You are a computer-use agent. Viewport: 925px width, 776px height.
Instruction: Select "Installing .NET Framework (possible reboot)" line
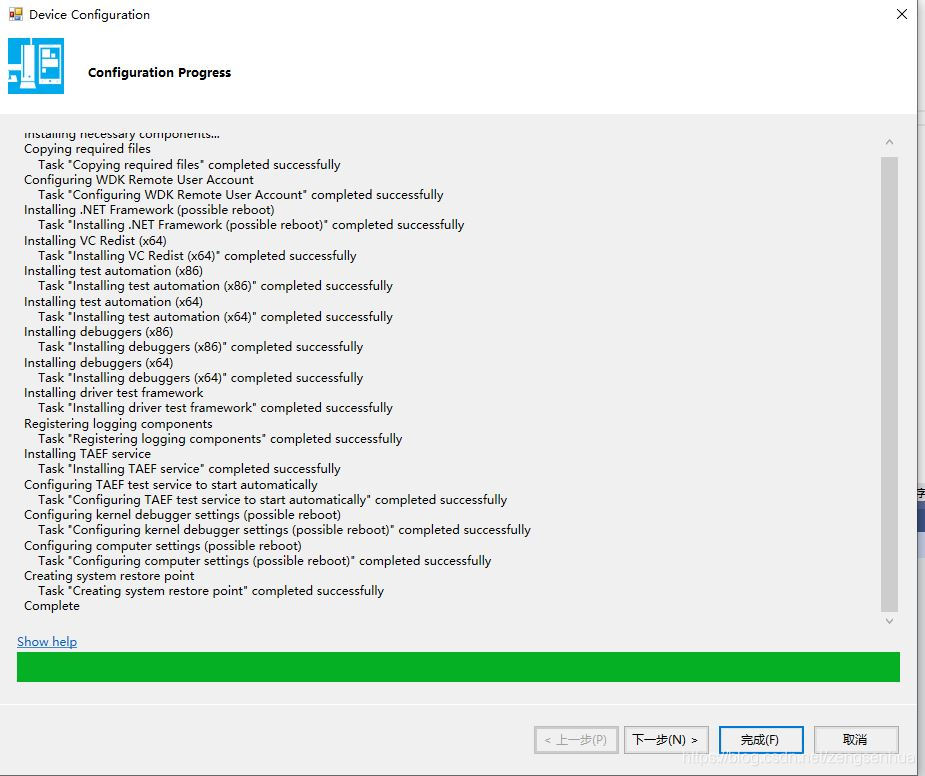click(x=149, y=209)
